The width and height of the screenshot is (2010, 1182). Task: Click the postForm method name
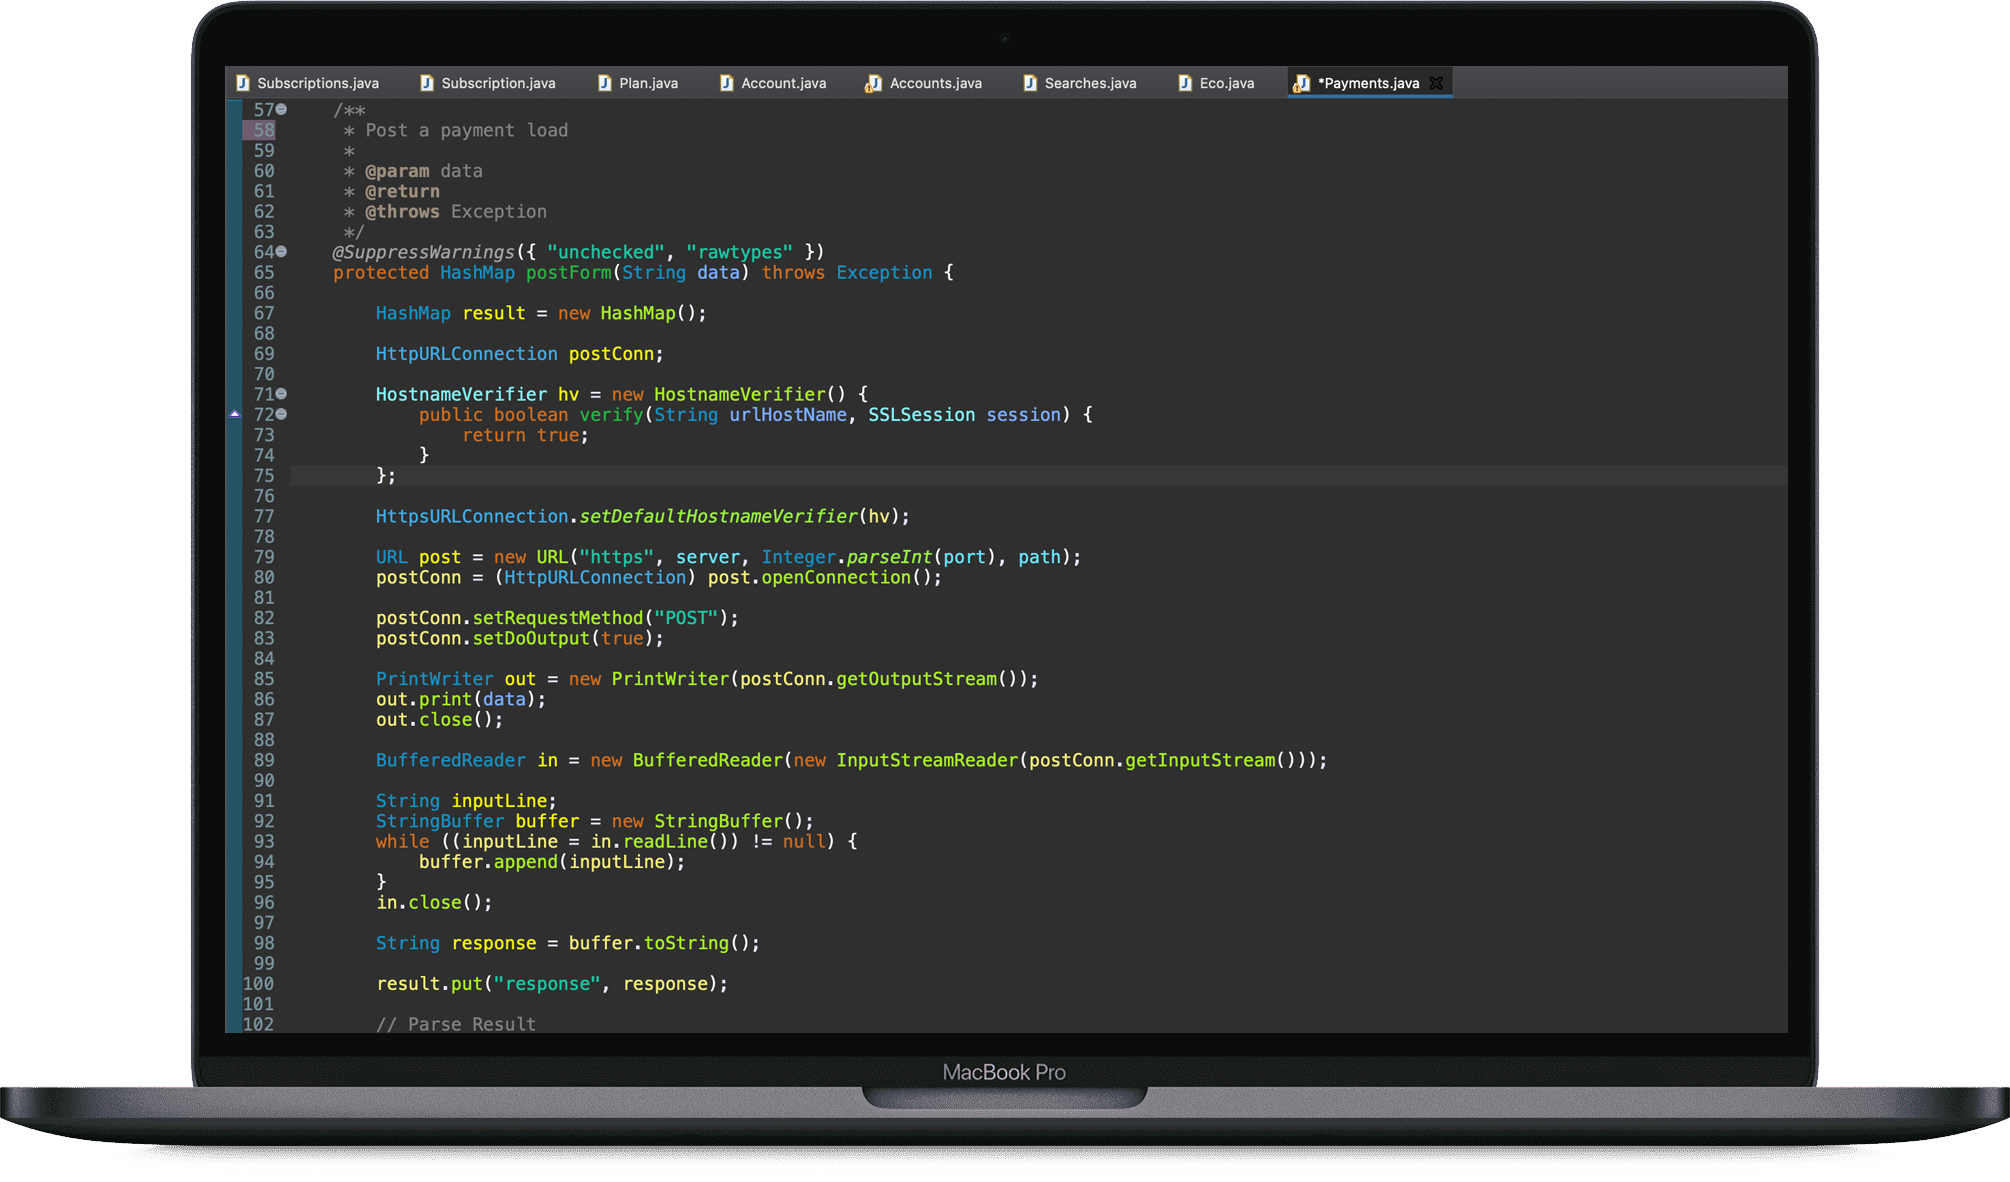pos(568,272)
